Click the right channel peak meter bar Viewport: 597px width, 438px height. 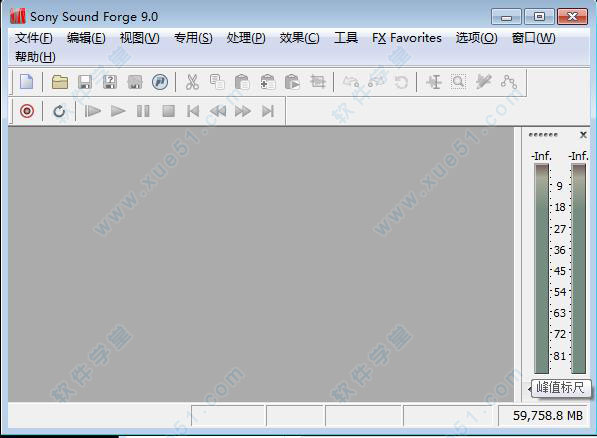coord(579,269)
